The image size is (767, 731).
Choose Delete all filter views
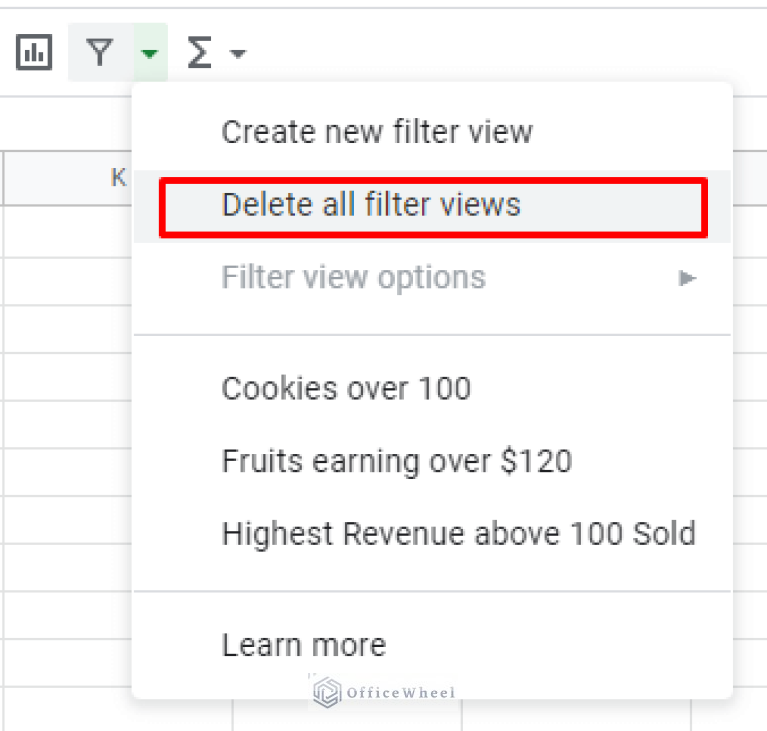pos(371,205)
